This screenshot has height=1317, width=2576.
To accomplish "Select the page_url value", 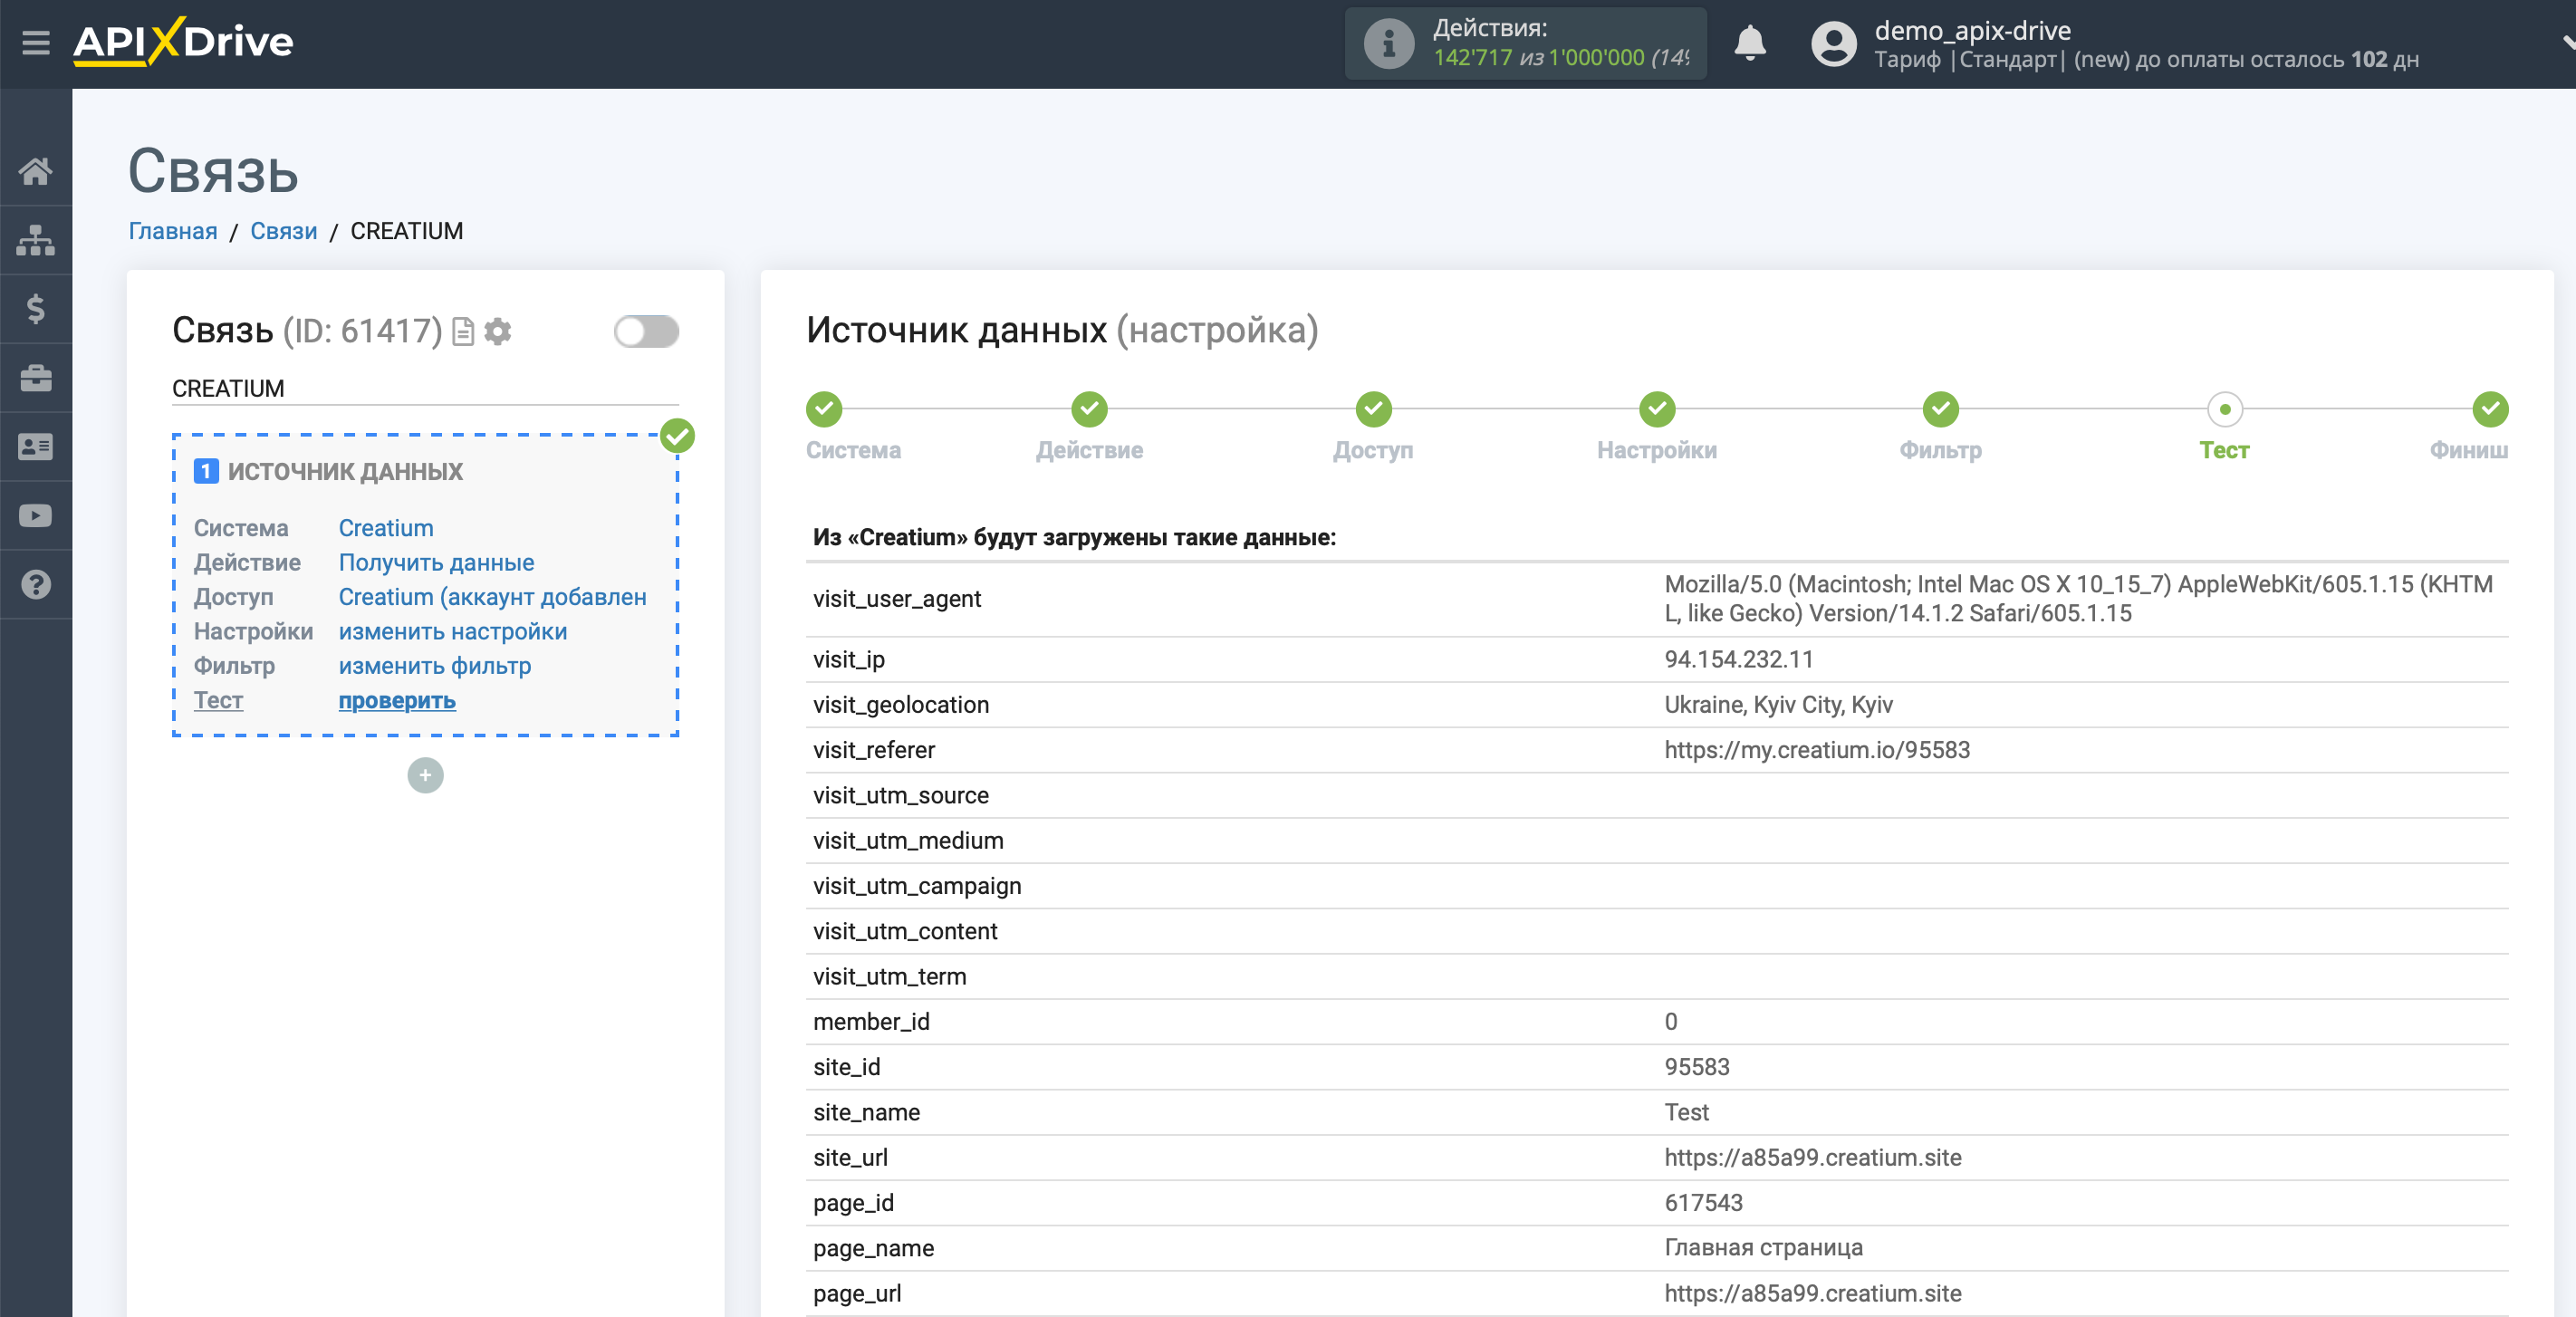I will (1813, 1294).
